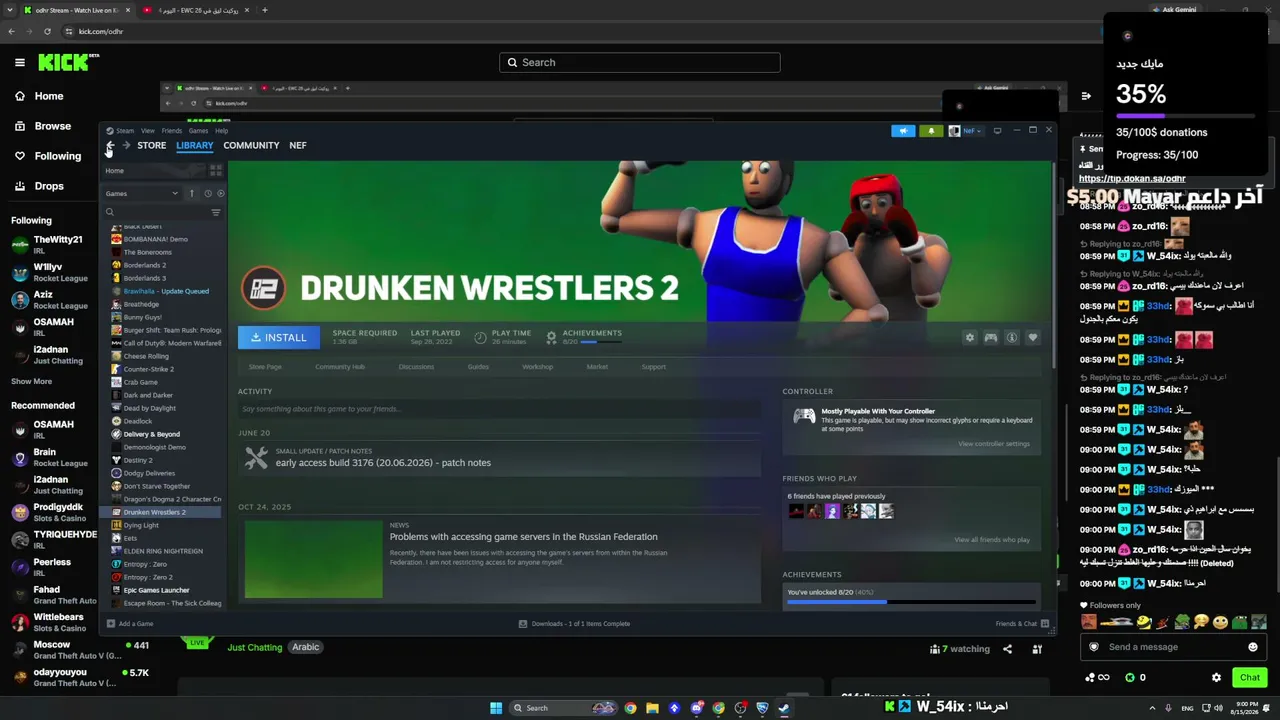Screen dimensions: 1280x720
Task: Click the Steam library sort arrow icon
Action: (x=192, y=193)
